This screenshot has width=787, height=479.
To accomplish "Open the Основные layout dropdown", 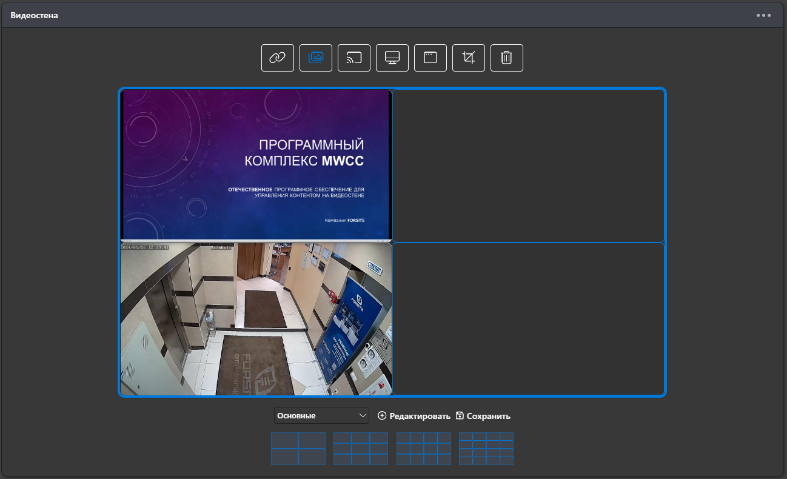I will (x=321, y=416).
